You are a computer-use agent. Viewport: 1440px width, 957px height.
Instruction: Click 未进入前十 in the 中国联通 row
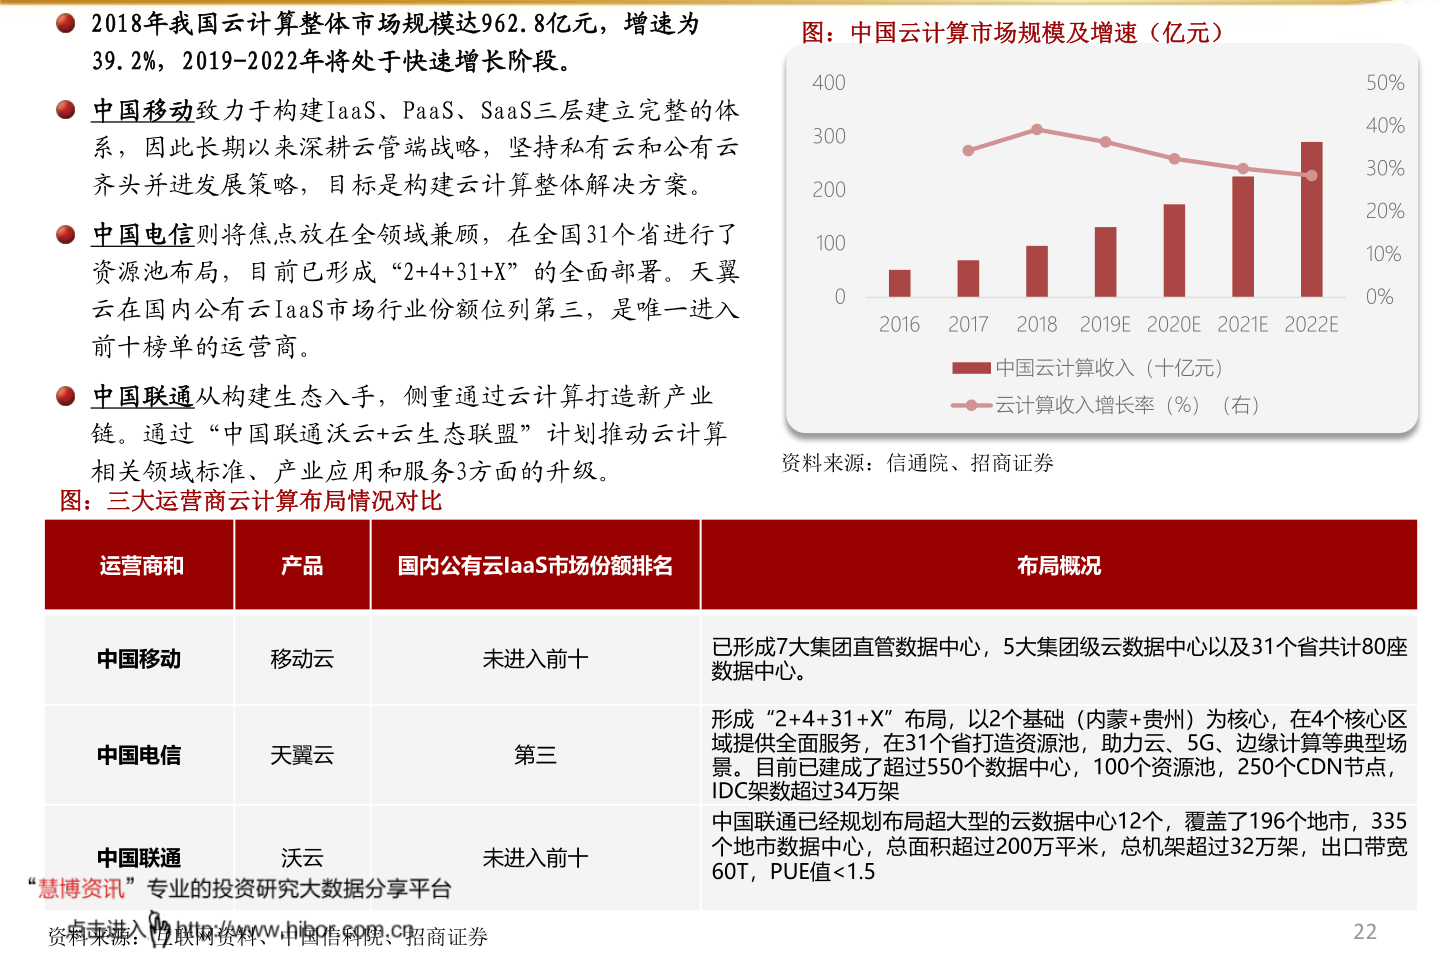pyautogui.click(x=535, y=858)
